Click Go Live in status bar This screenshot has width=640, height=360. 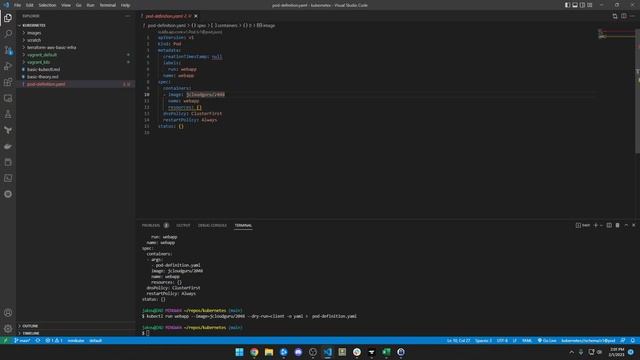point(547,340)
